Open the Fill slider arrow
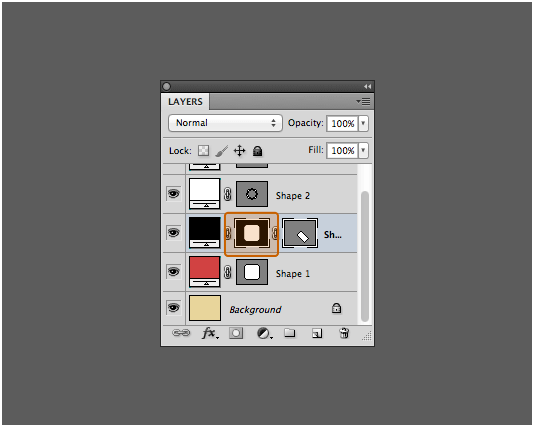534x427 pixels. 363,150
